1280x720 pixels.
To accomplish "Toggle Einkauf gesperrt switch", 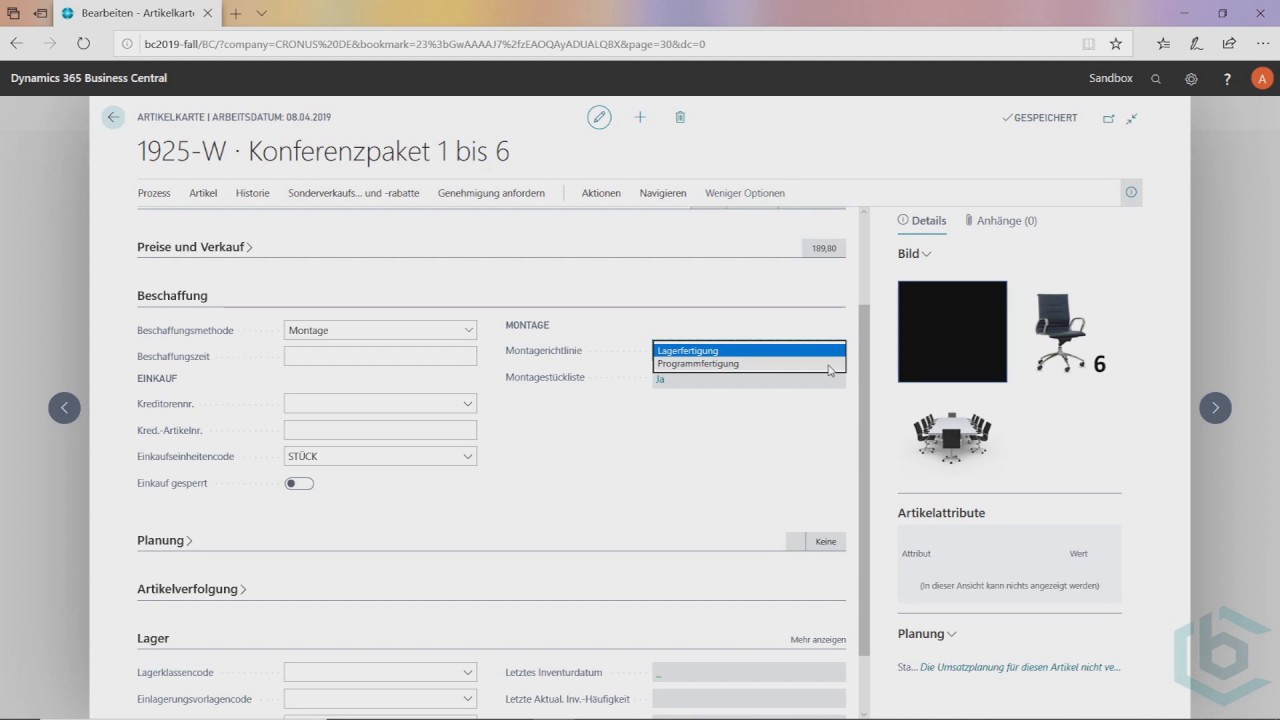I will click(299, 483).
